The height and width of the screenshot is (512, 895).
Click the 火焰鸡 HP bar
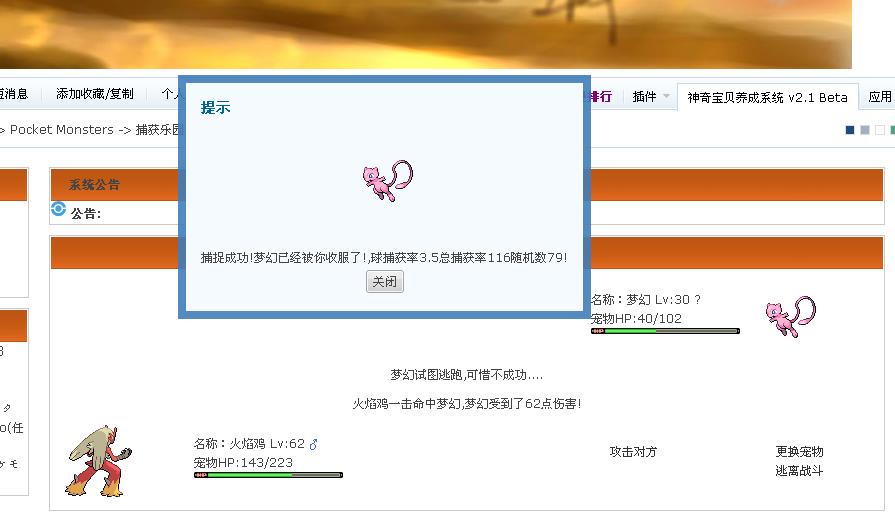coord(268,475)
